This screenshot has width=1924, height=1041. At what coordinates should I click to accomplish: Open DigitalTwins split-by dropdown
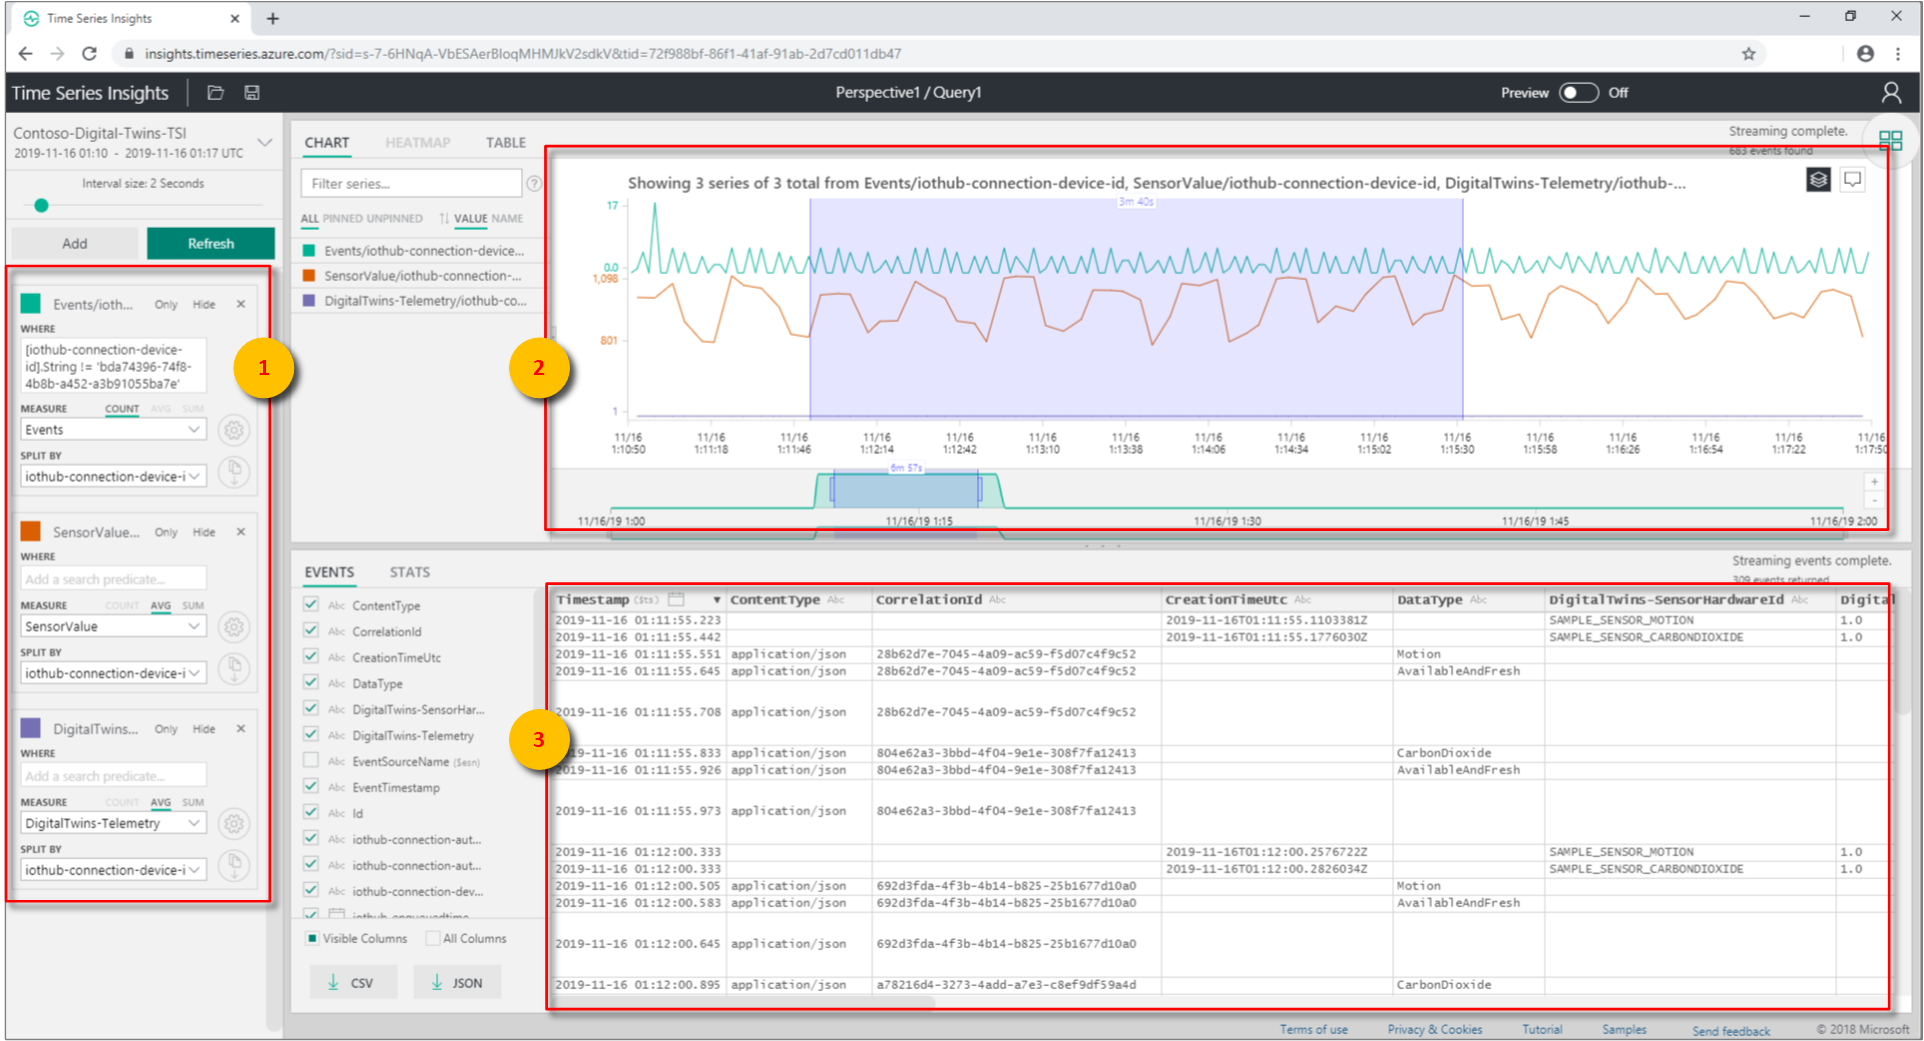(x=113, y=871)
